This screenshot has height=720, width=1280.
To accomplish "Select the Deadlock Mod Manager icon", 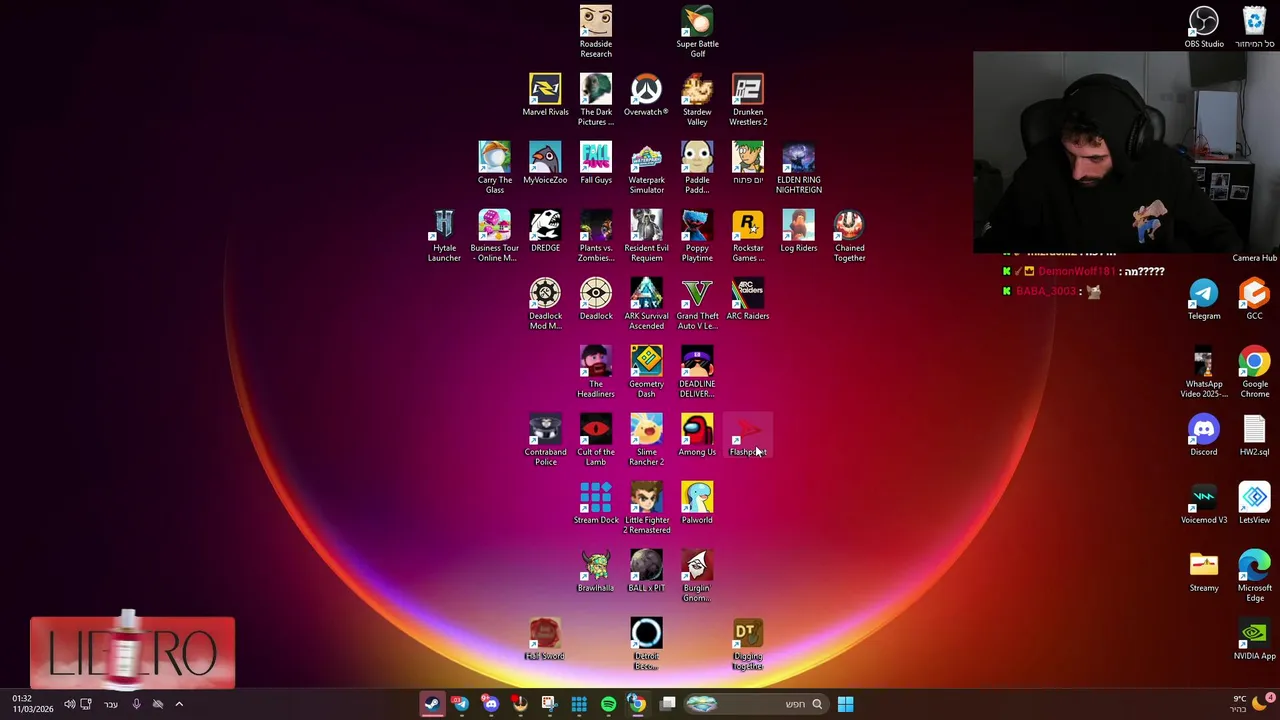I will 545,303.
